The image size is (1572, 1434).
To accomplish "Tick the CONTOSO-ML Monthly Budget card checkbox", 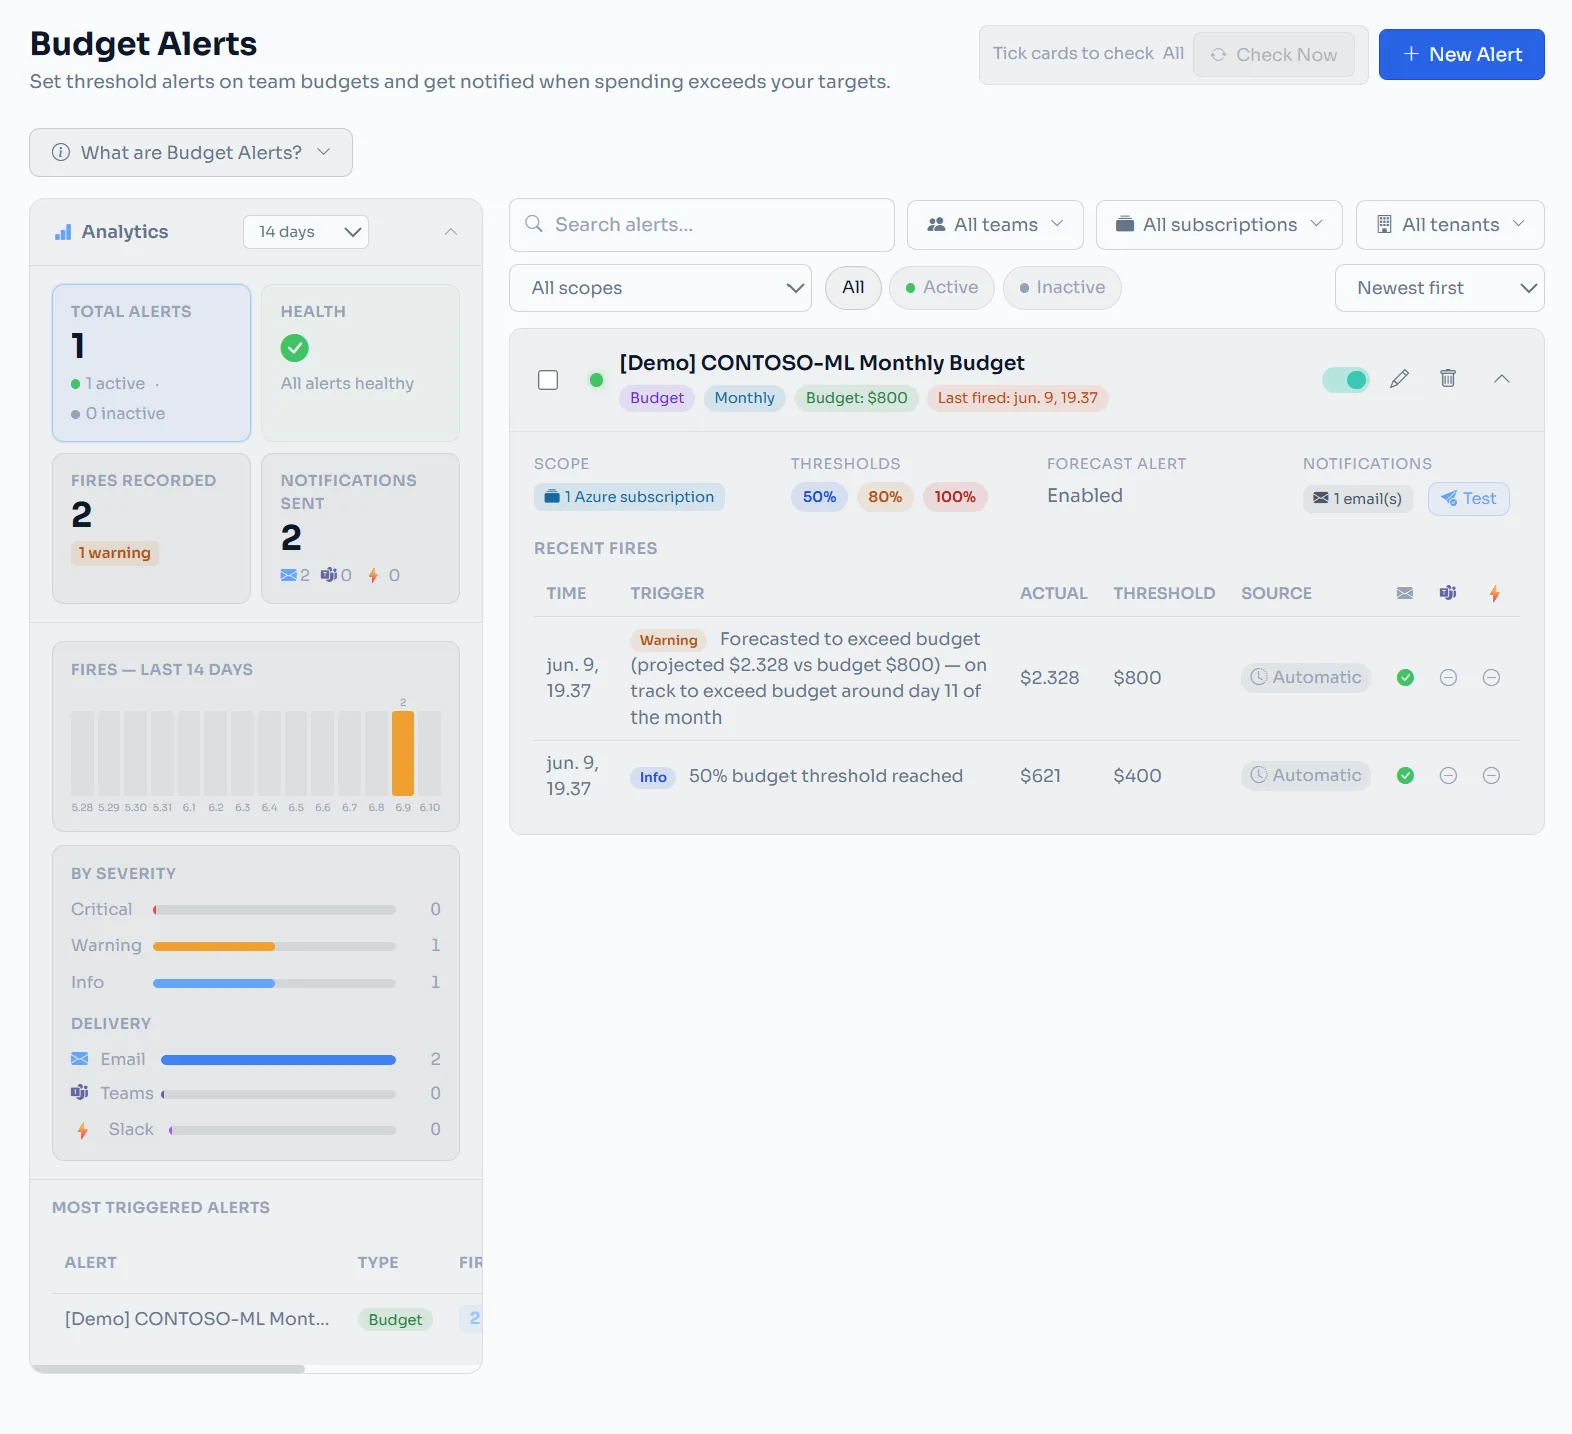I will click(548, 380).
